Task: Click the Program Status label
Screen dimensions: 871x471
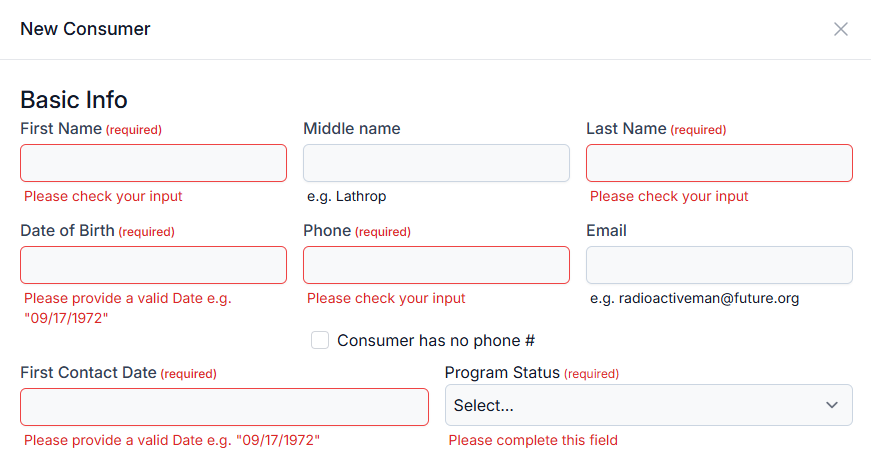Action: click(x=502, y=372)
